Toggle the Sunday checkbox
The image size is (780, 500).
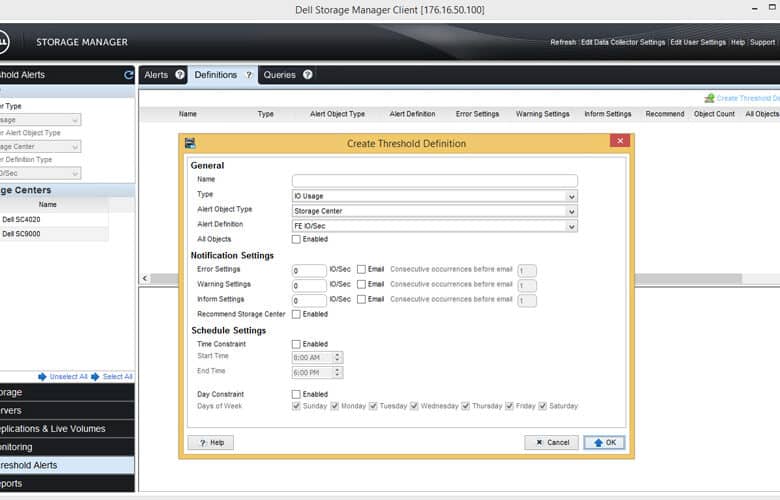click(296, 406)
